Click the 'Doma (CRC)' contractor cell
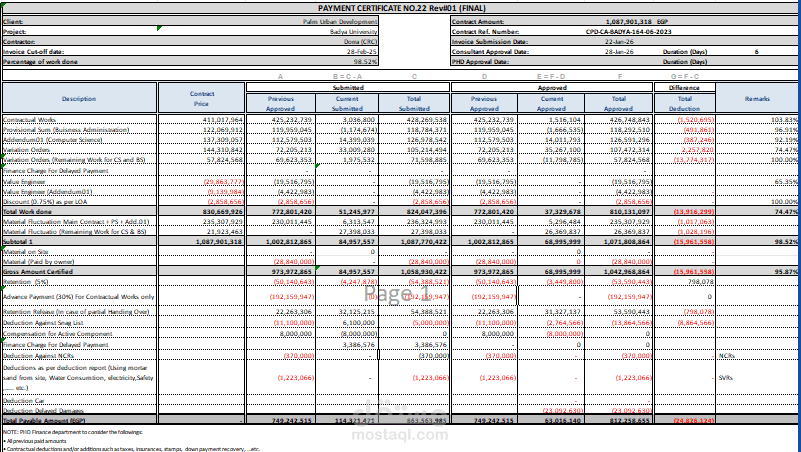The width and height of the screenshot is (801, 452). 360,42
